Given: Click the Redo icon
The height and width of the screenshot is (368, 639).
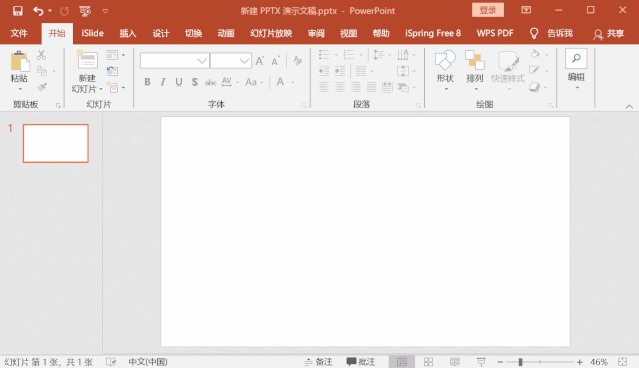Looking at the screenshot, I should [64, 11].
